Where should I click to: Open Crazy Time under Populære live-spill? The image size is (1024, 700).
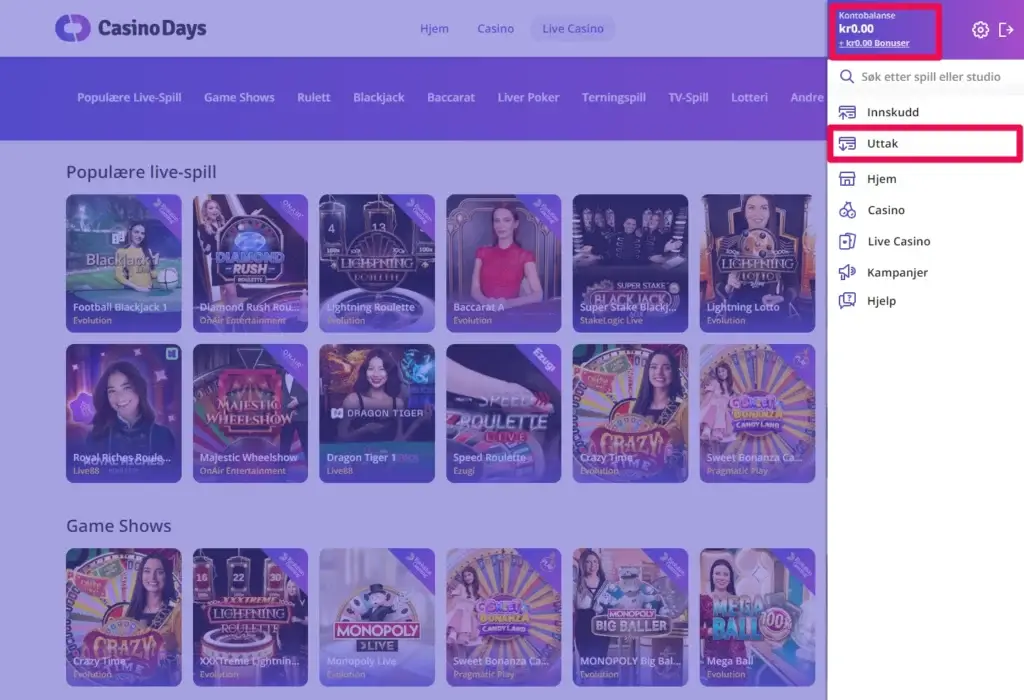[x=630, y=413]
